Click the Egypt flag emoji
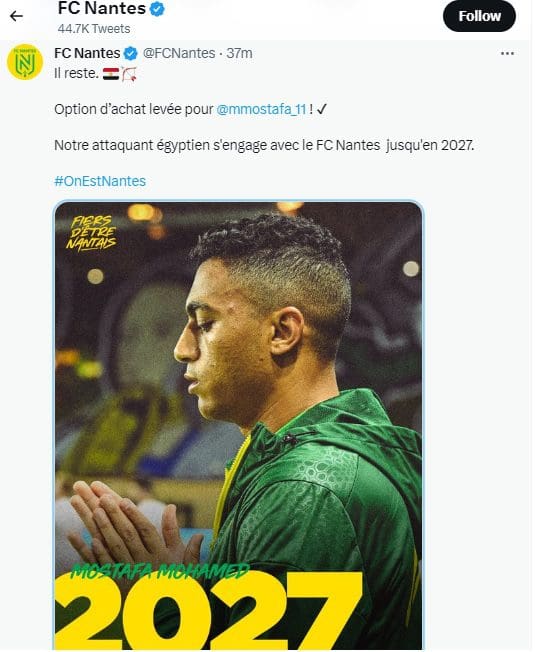Screen dimensions: 541x652 (111, 74)
